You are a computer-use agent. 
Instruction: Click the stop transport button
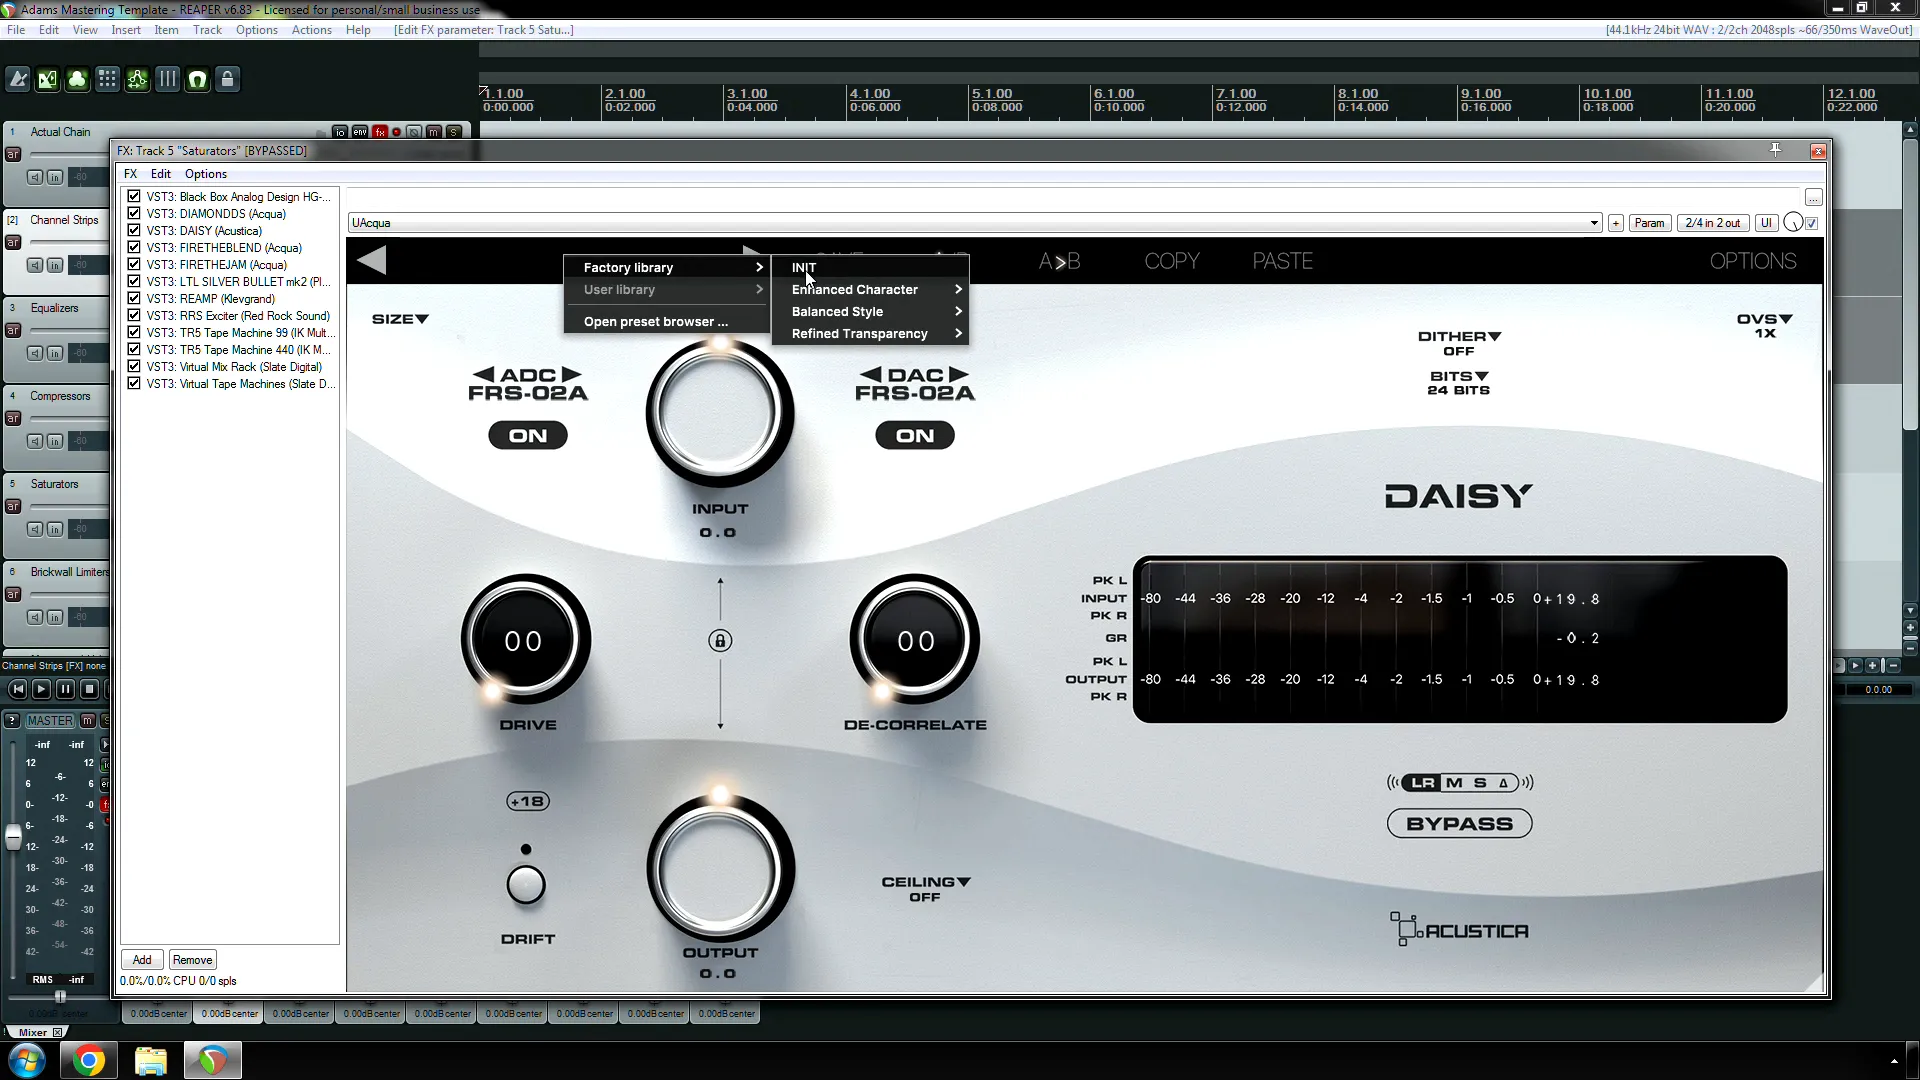coord(89,689)
